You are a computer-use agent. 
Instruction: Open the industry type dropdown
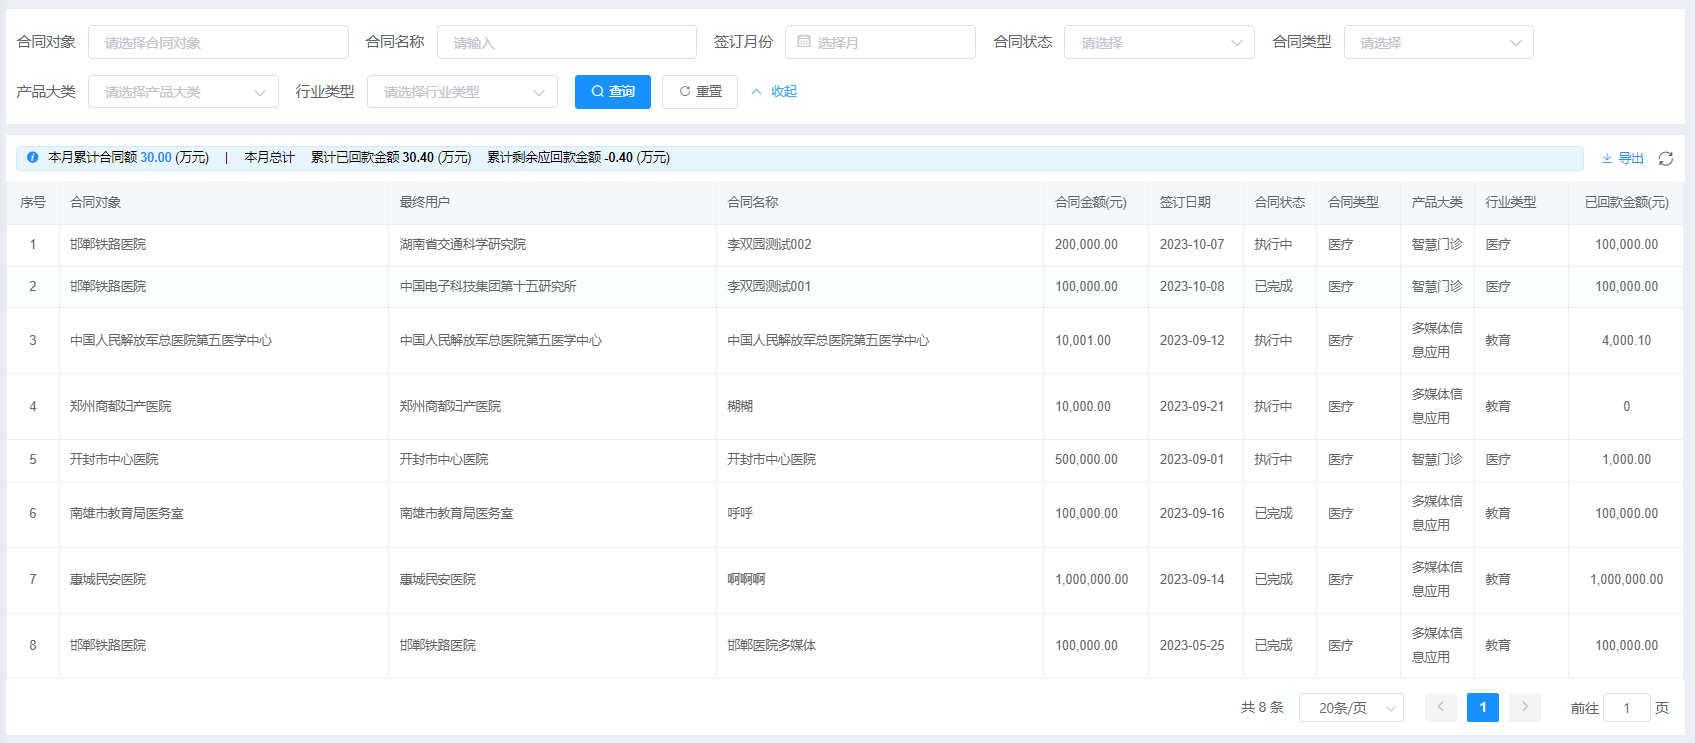click(462, 92)
